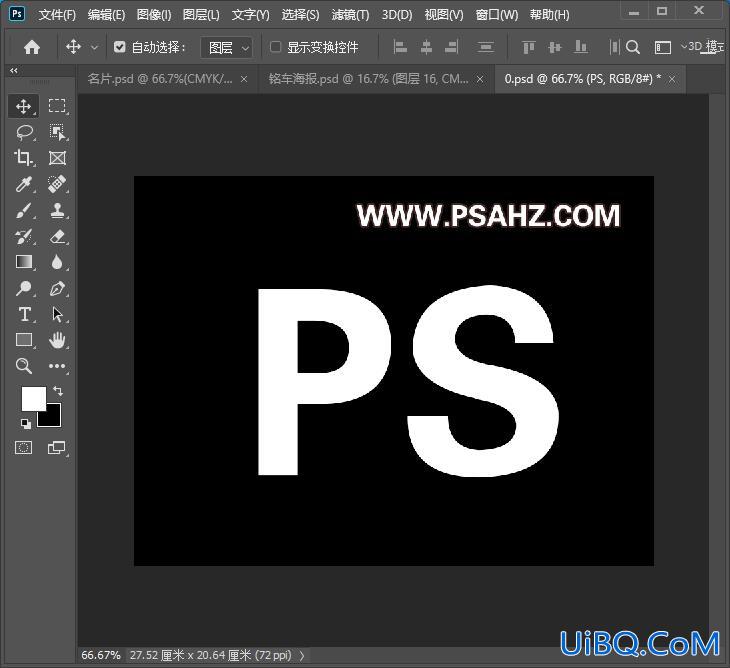Viewport: 730px width, 668px height.
Task: Open the Help (帮助) menu
Action: tap(549, 15)
